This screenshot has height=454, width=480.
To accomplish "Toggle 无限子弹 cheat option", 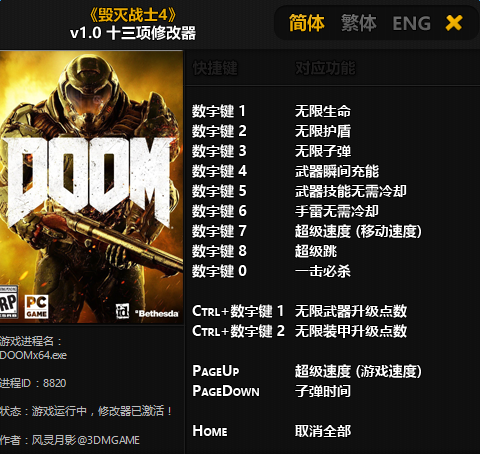I will pos(323,151).
